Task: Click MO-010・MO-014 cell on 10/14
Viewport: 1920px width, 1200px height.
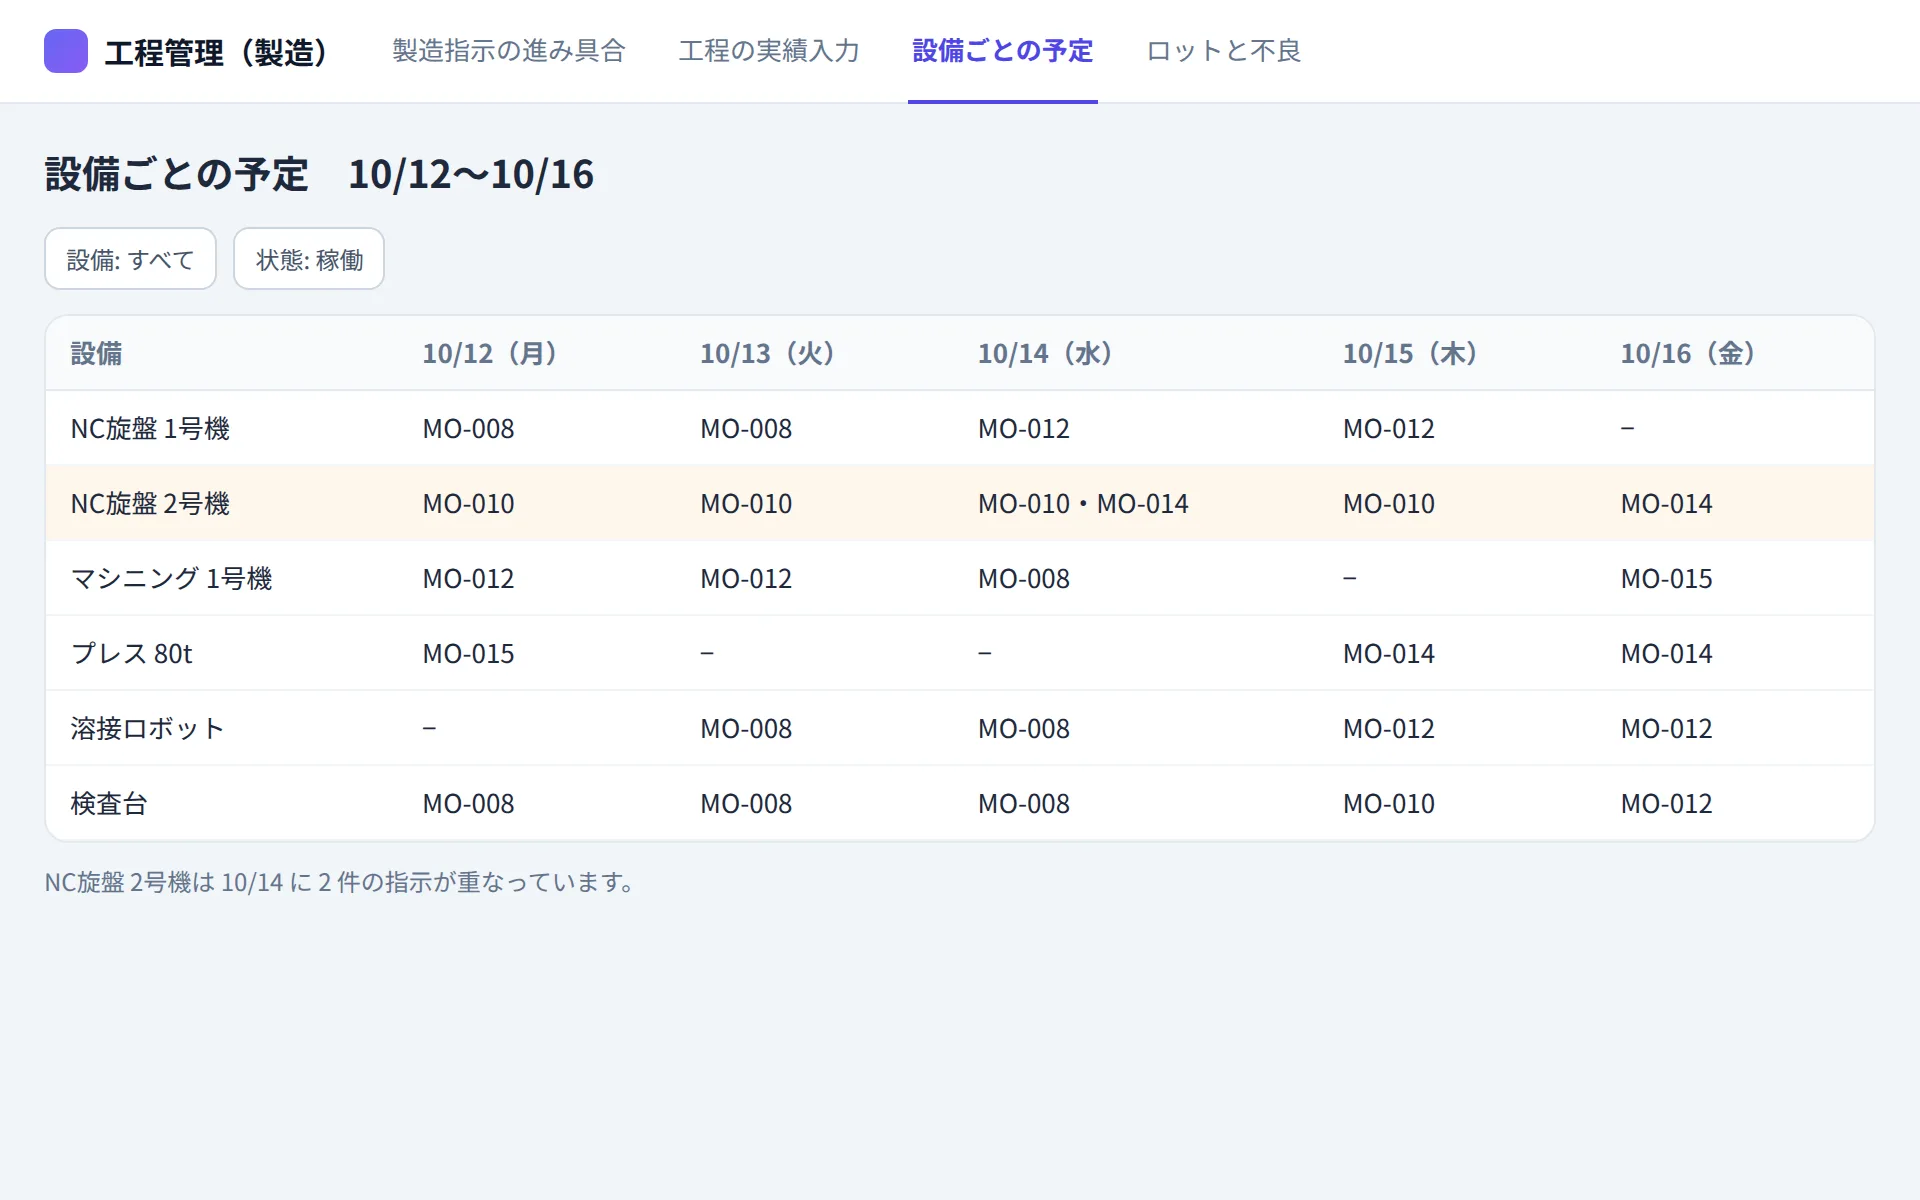Action: (1083, 503)
